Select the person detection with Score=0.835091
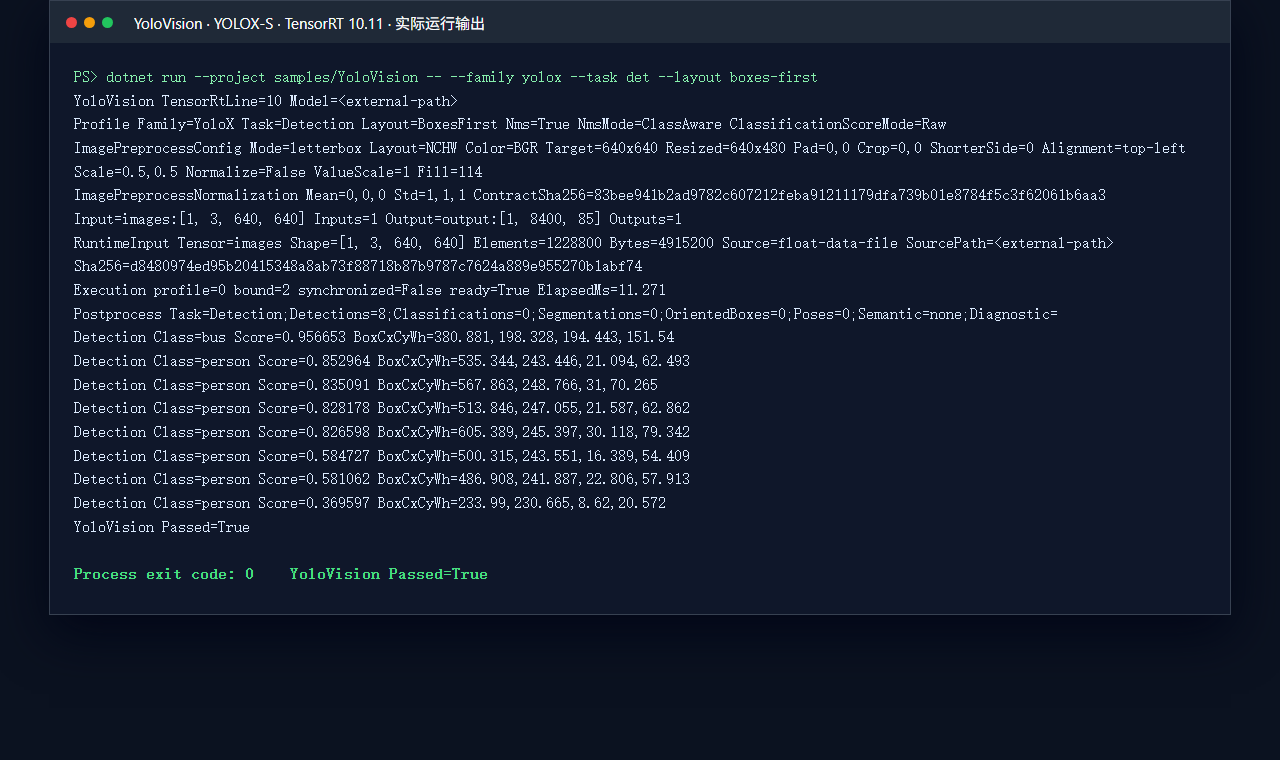 coord(366,385)
